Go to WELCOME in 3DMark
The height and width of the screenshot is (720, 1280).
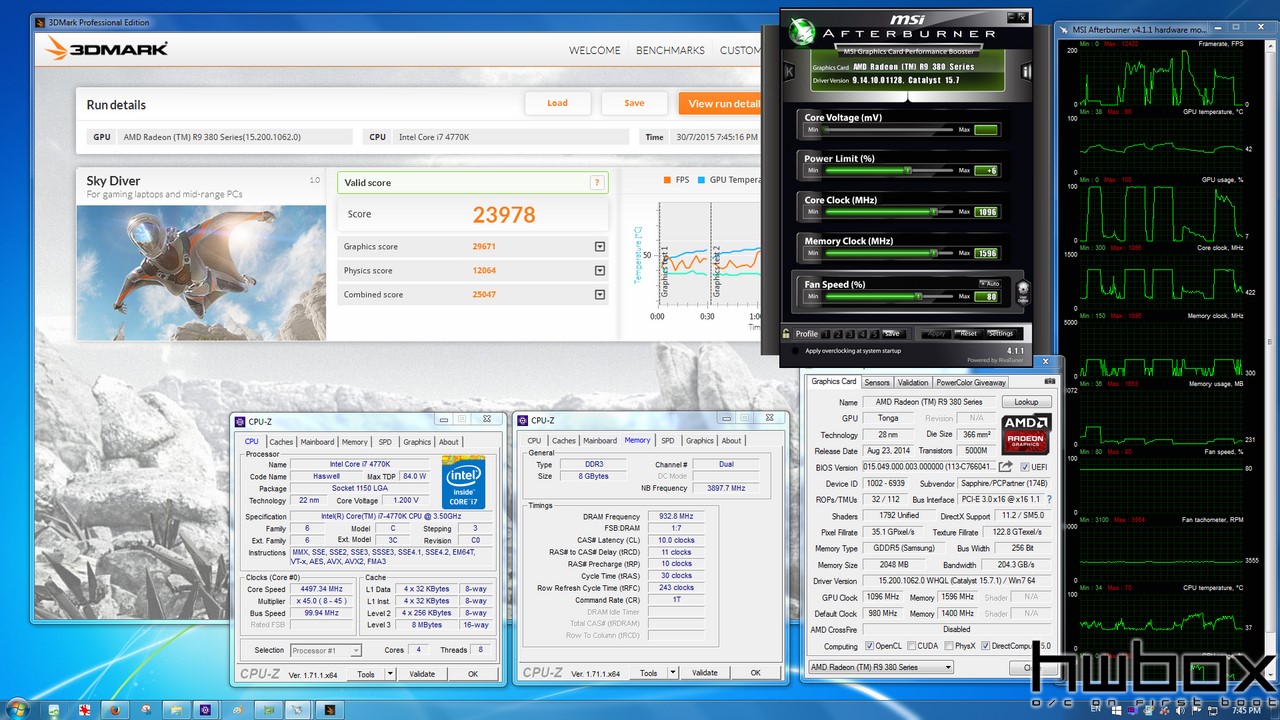pyautogui.click(x=595, y=50)
